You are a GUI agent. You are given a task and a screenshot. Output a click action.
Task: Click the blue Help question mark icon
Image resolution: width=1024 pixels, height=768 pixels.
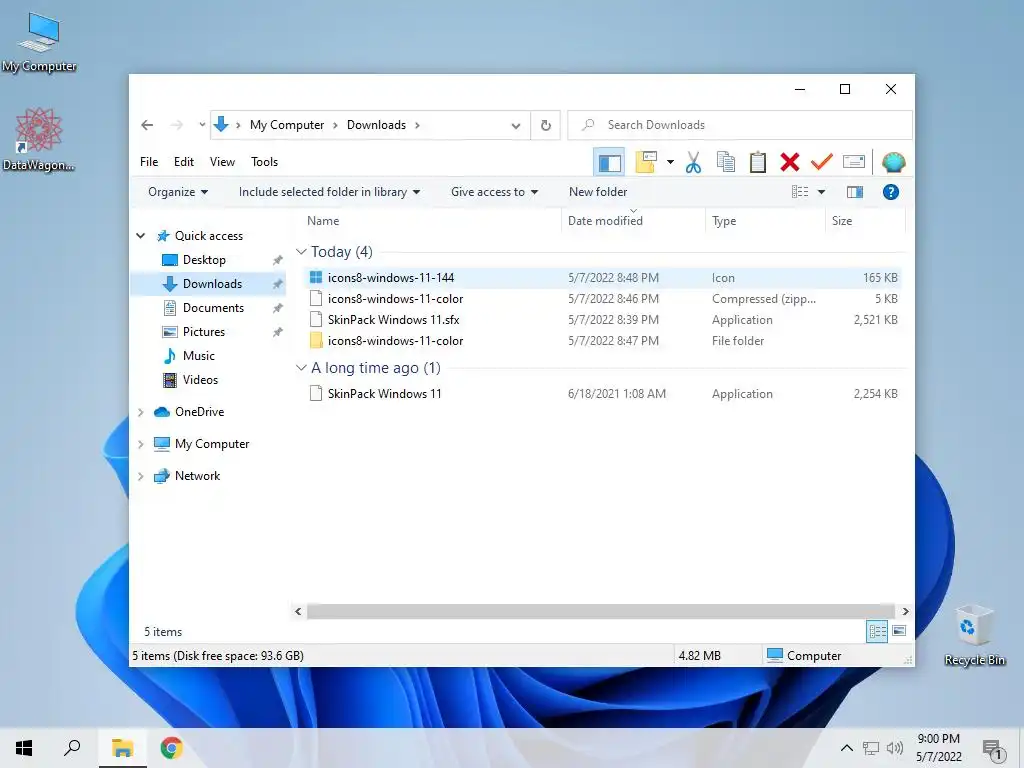(890, 192)
